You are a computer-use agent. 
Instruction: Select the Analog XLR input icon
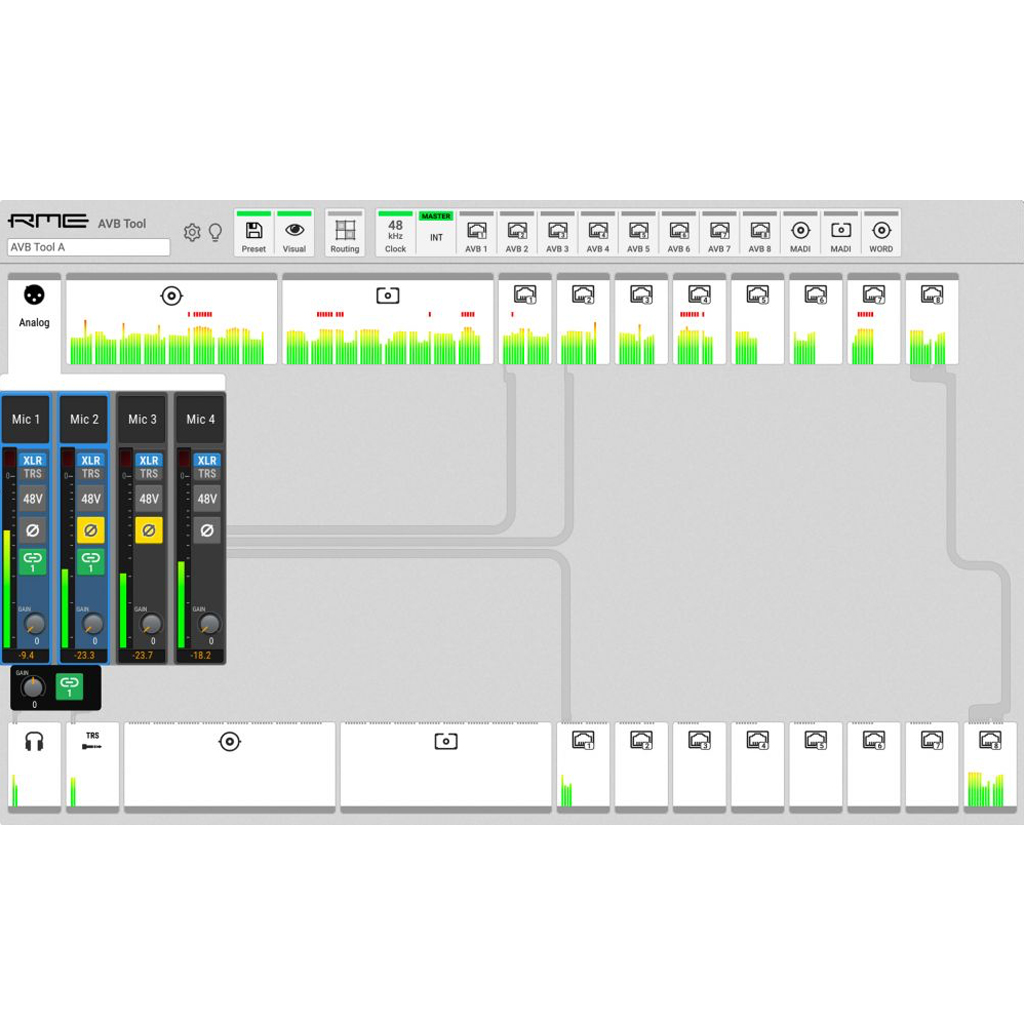pyautogui.click(x=34, y=294)
